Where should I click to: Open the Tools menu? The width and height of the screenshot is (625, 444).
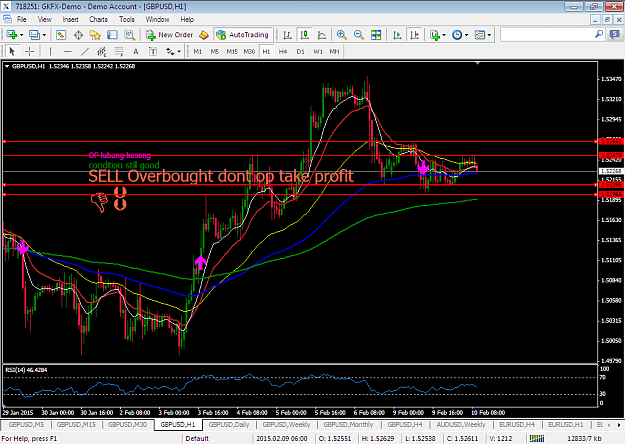[x=127, y=20]
